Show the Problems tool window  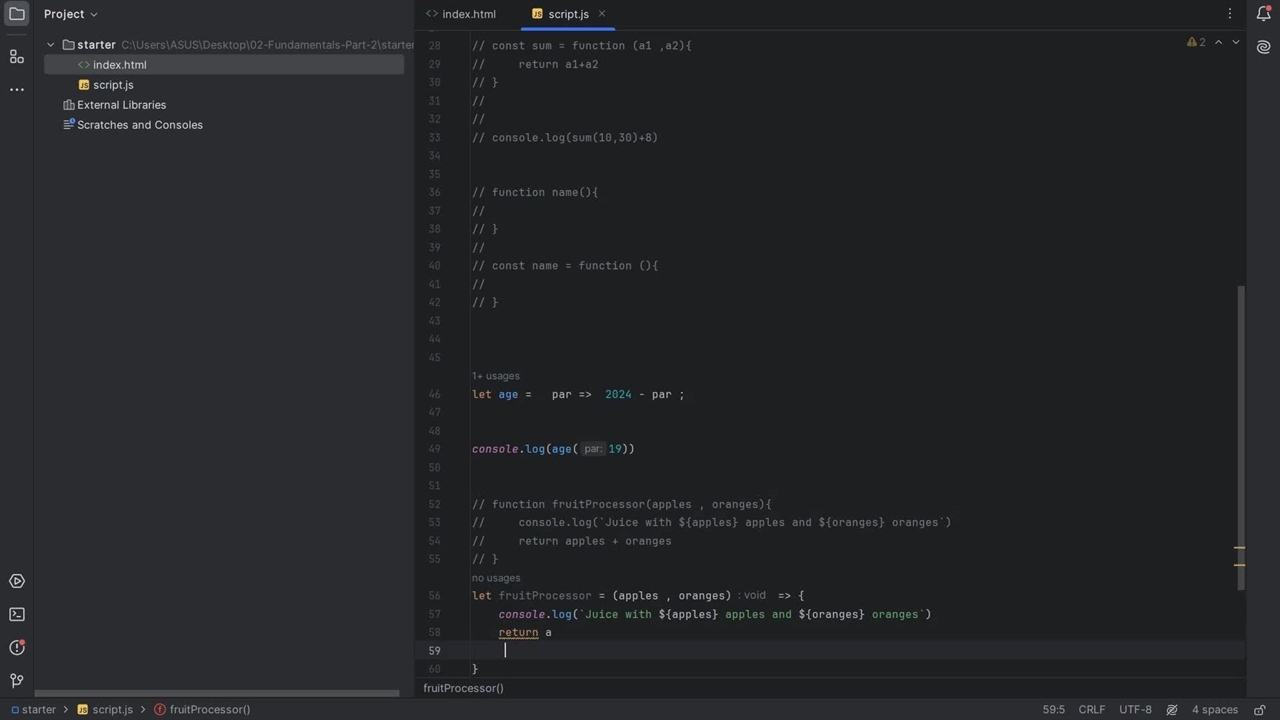[x=17, y=648]
